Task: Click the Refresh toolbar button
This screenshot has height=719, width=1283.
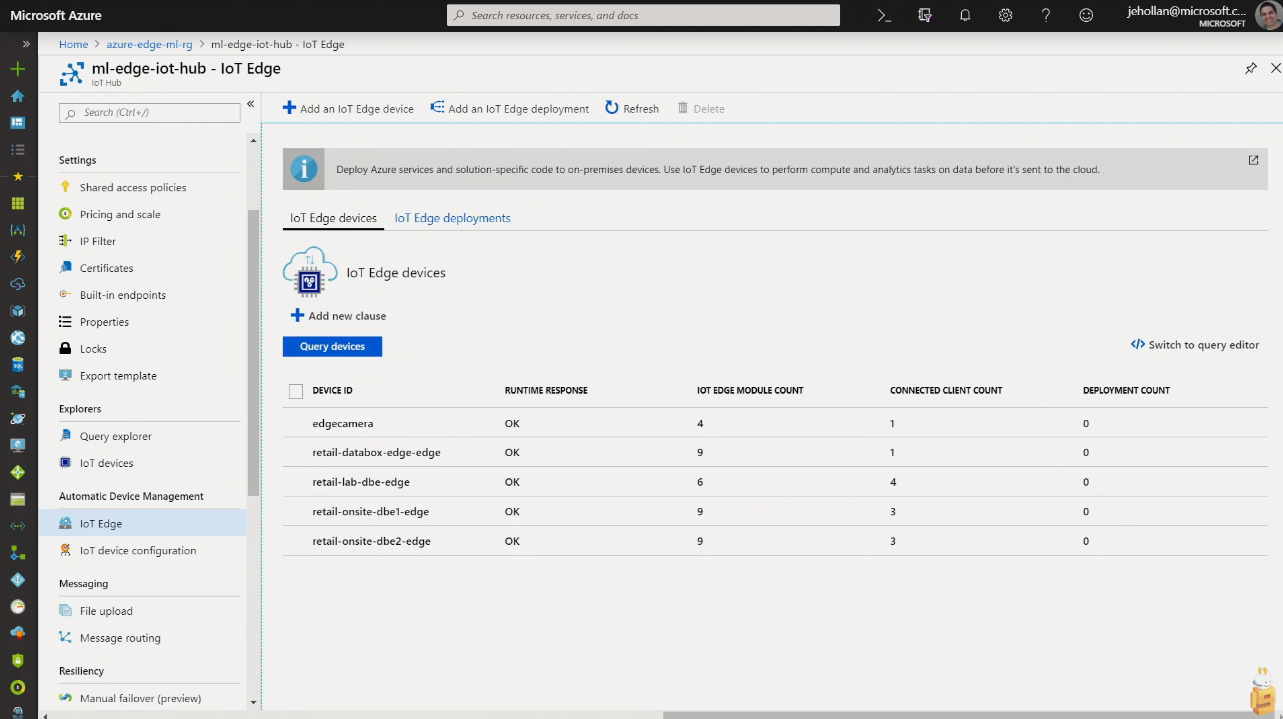Action: pyautogui.click(x=632, y=108)
